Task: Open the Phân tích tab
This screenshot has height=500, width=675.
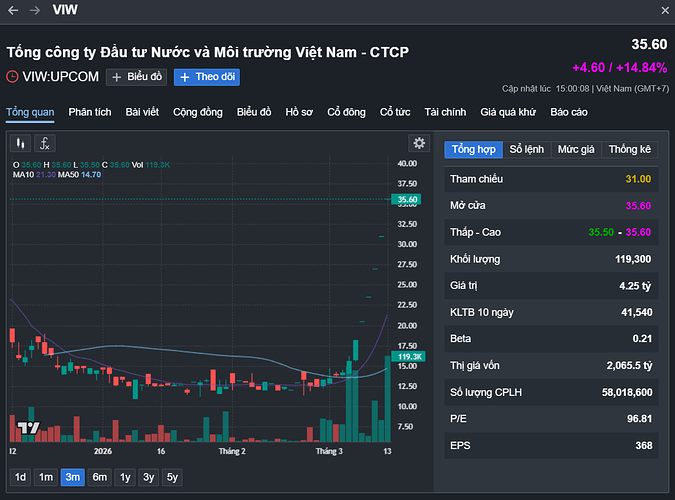Action: click(x=90, y=112)
